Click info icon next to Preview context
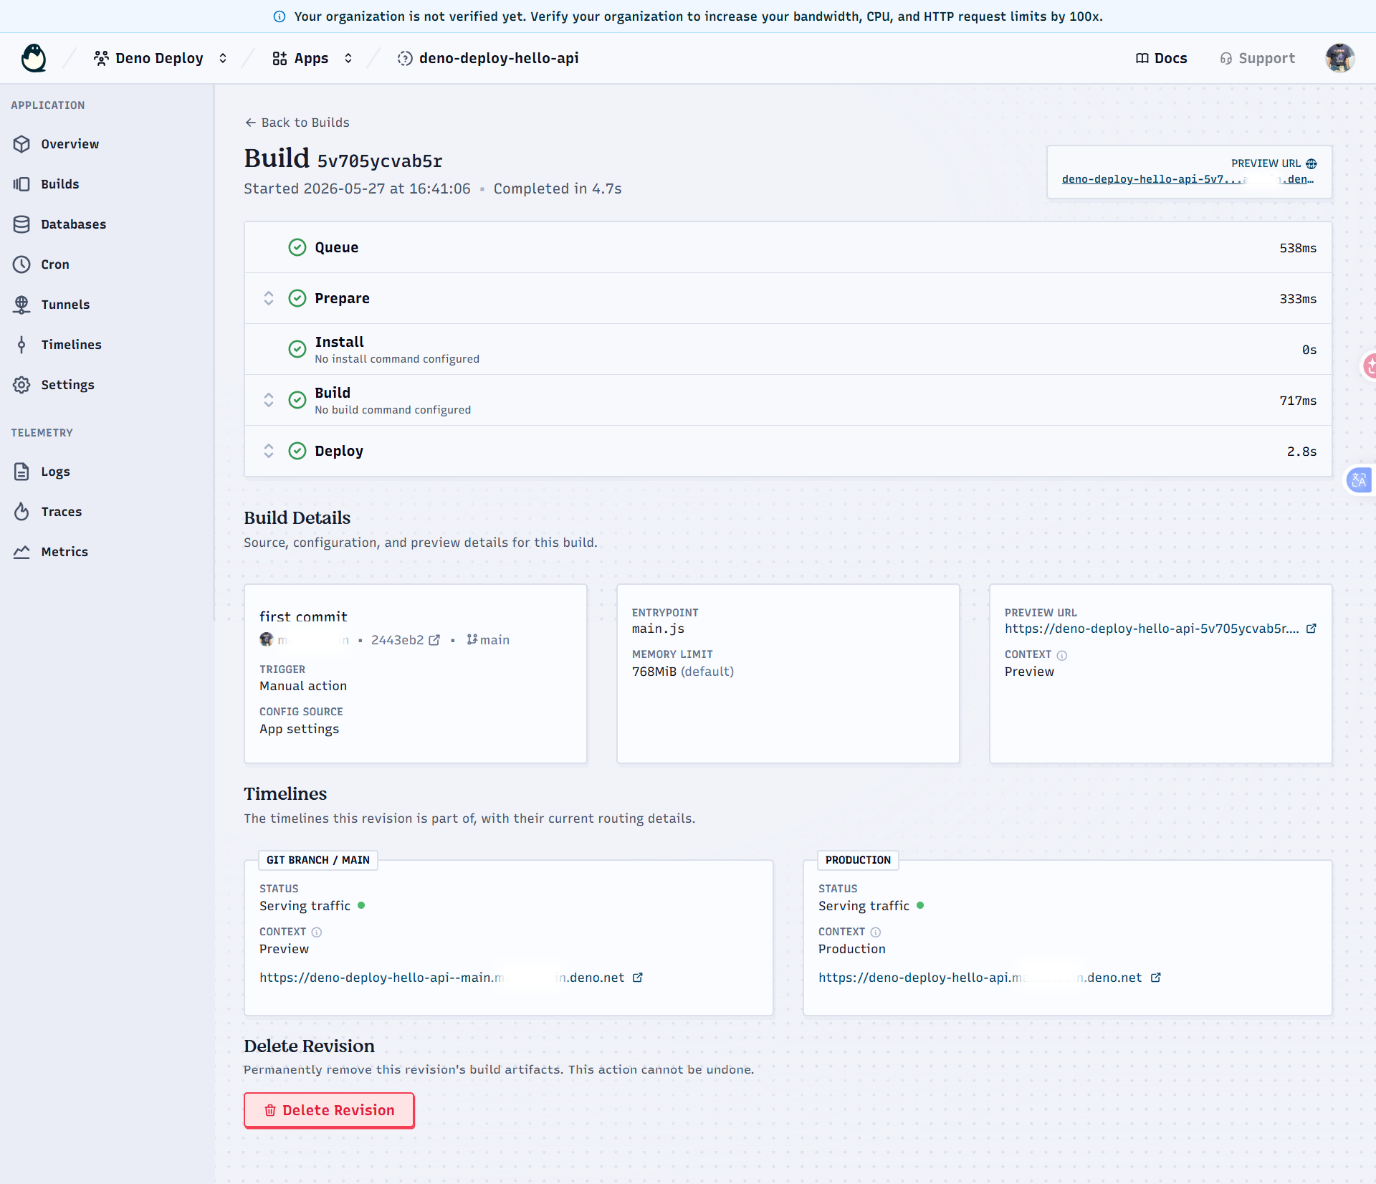This screenshot has height=1184, width=1376. [x=1062, y=656]
